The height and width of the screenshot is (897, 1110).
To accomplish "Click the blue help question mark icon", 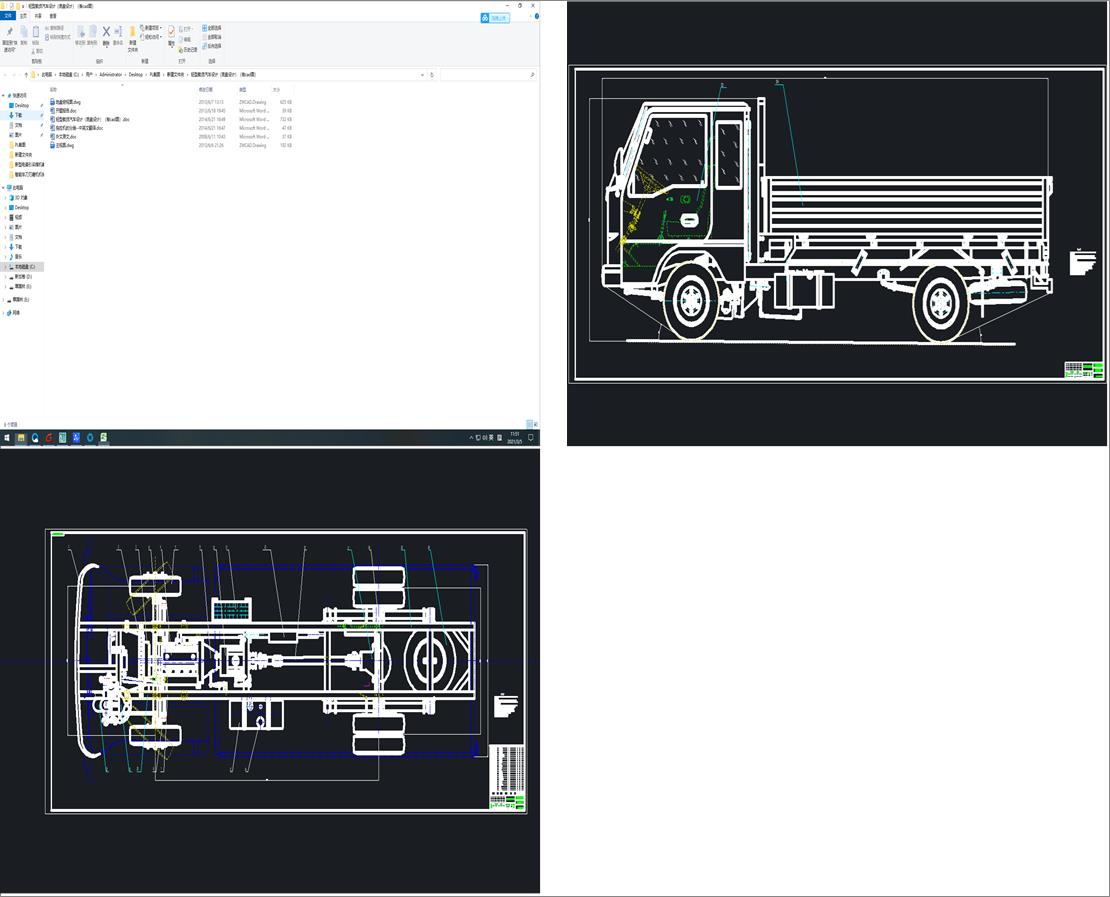I will click(x=537, y=16).
